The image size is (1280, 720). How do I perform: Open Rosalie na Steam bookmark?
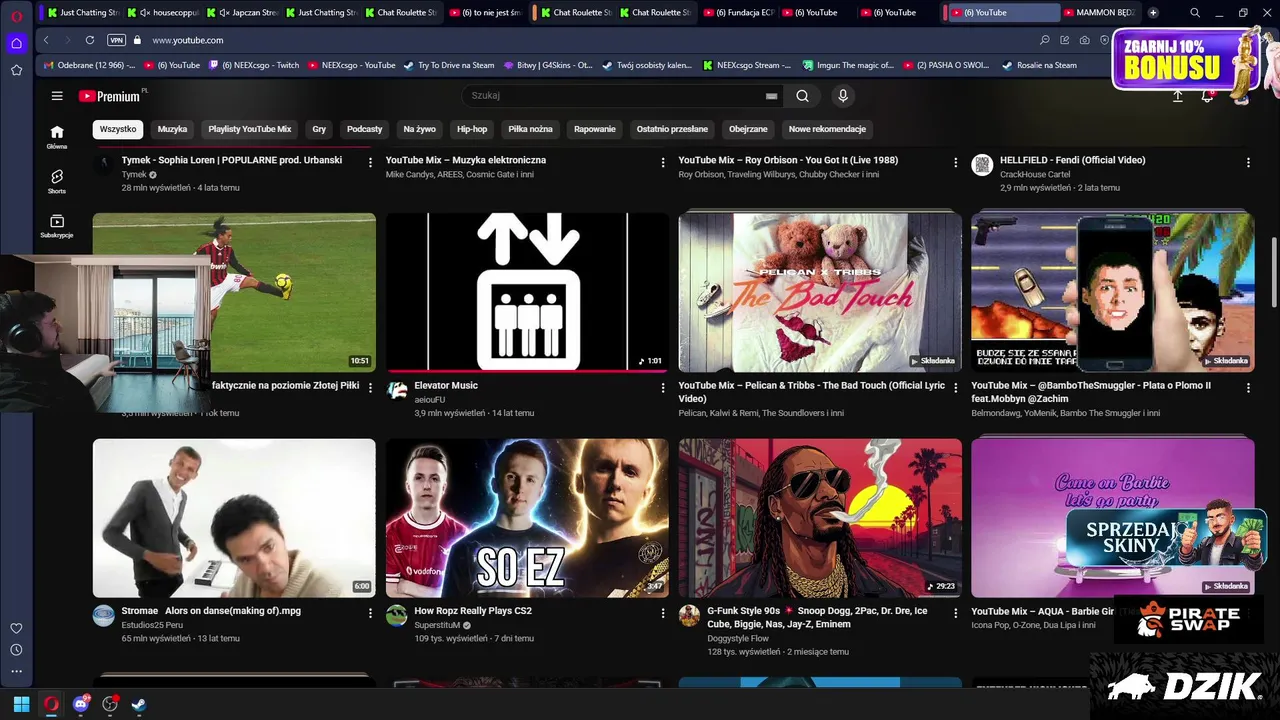(1039, 65)
